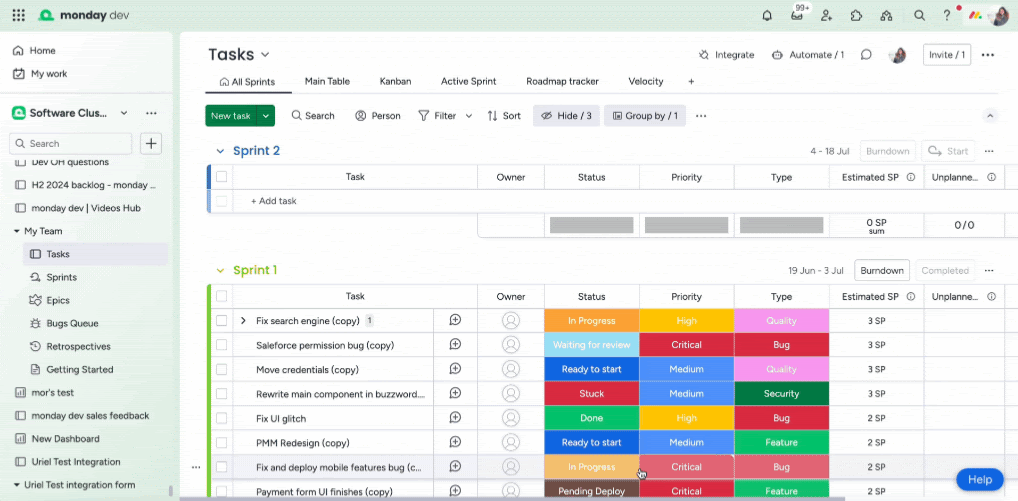Change Security type of Rewrite main component
Screen dimensions: 1018x501
click(x=782, y=394)
